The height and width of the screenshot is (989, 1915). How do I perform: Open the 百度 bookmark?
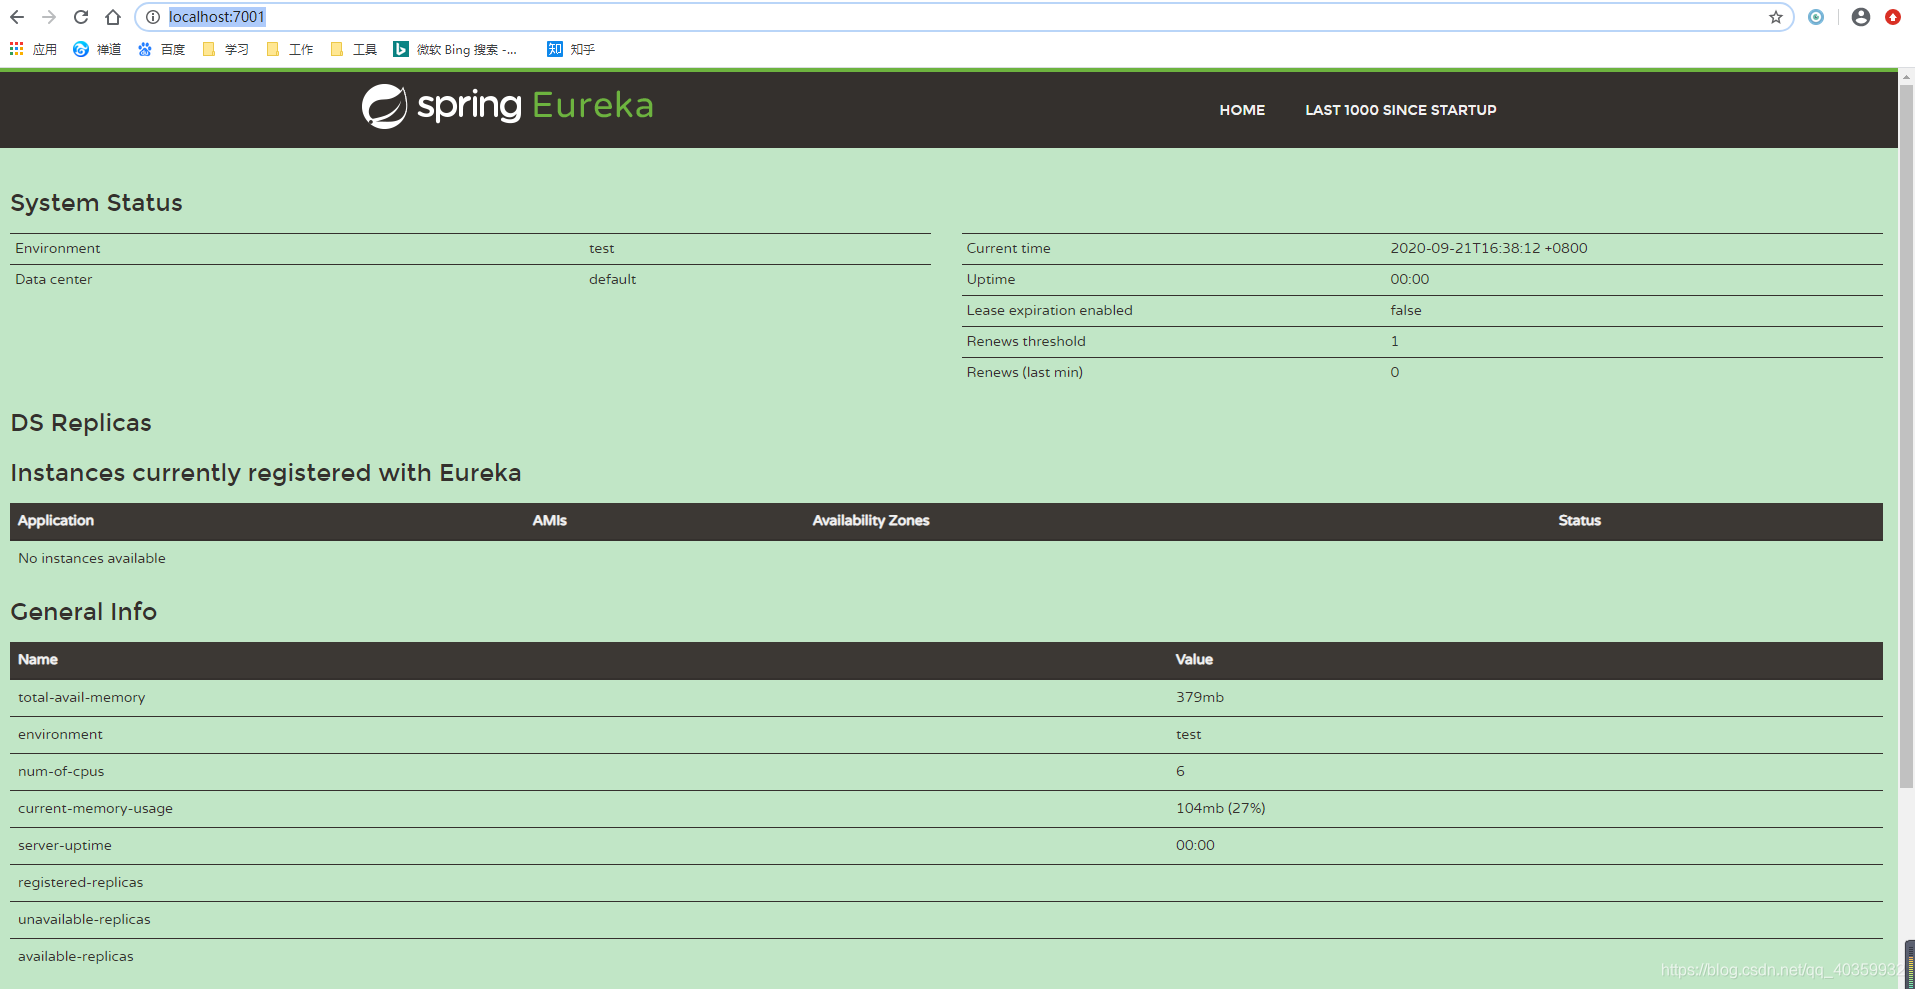[x=161, y=49]
